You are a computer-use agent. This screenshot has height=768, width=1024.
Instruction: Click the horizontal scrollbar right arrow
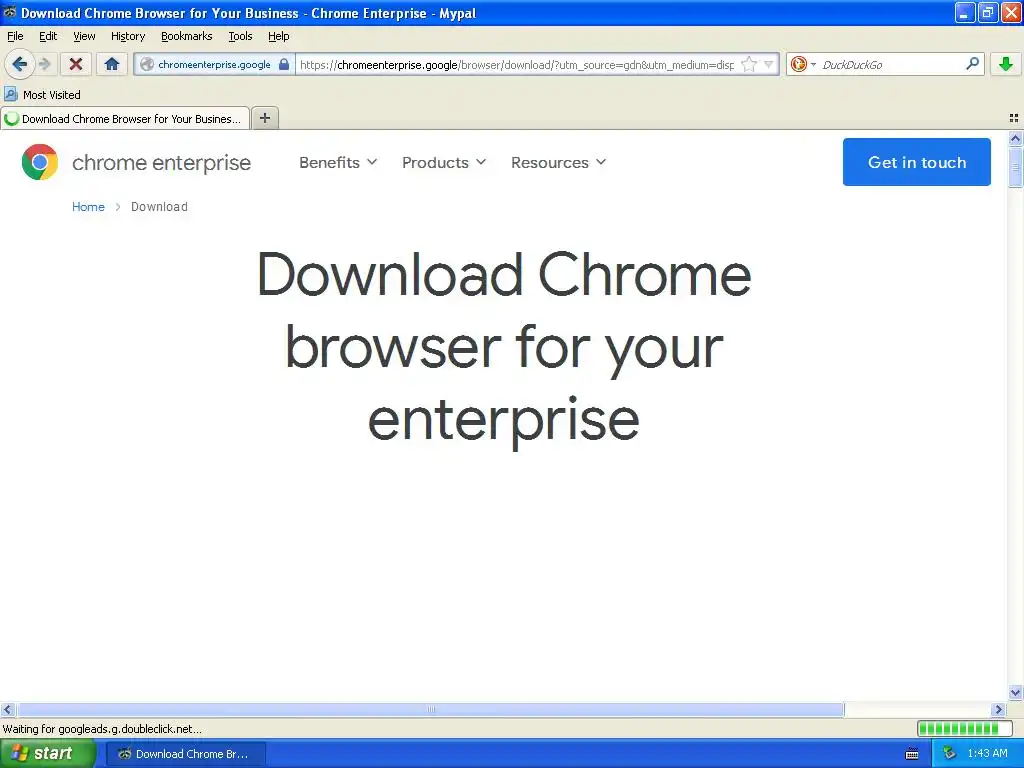[999, 709]
